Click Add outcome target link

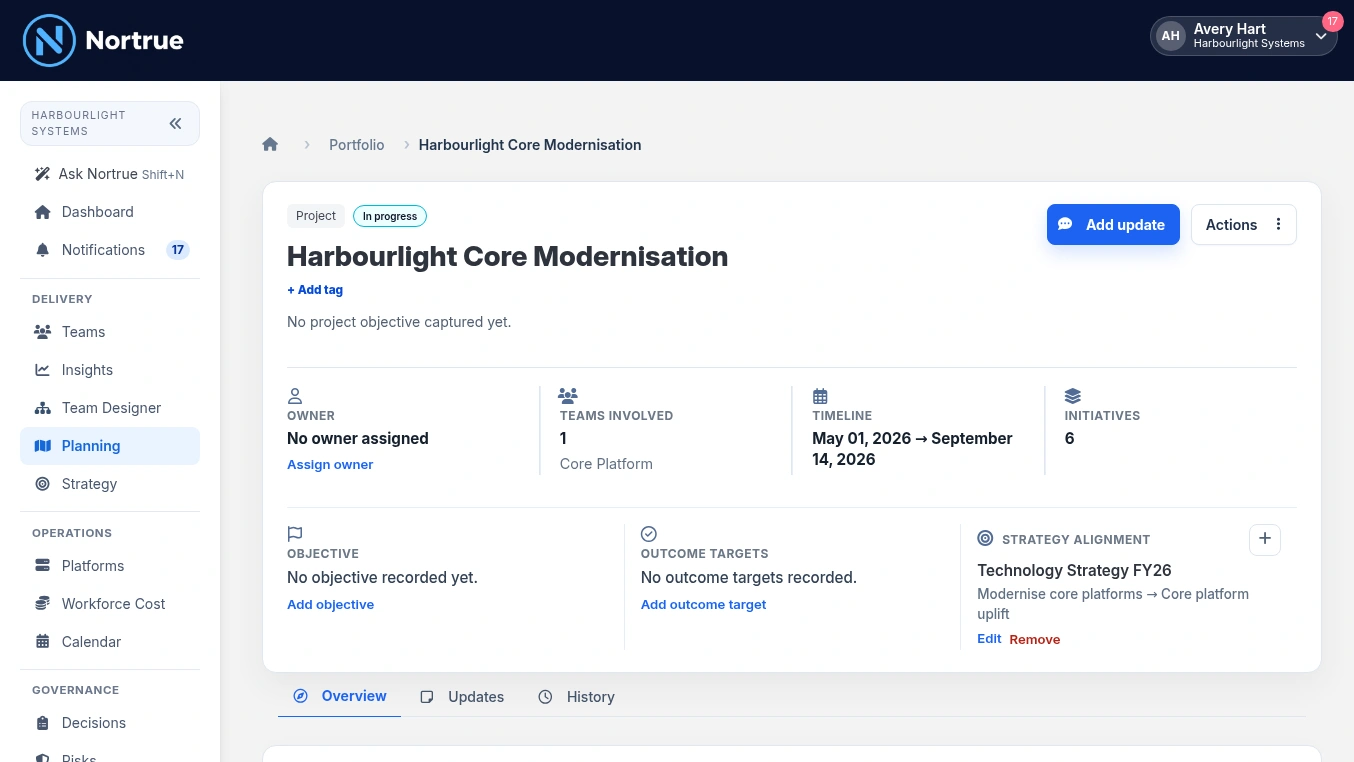tap(703, 604)
